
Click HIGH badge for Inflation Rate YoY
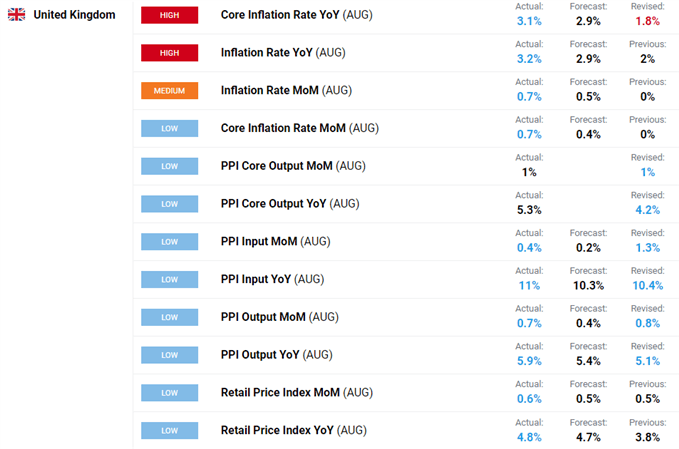pyautogui.click(x=170, y=52)
